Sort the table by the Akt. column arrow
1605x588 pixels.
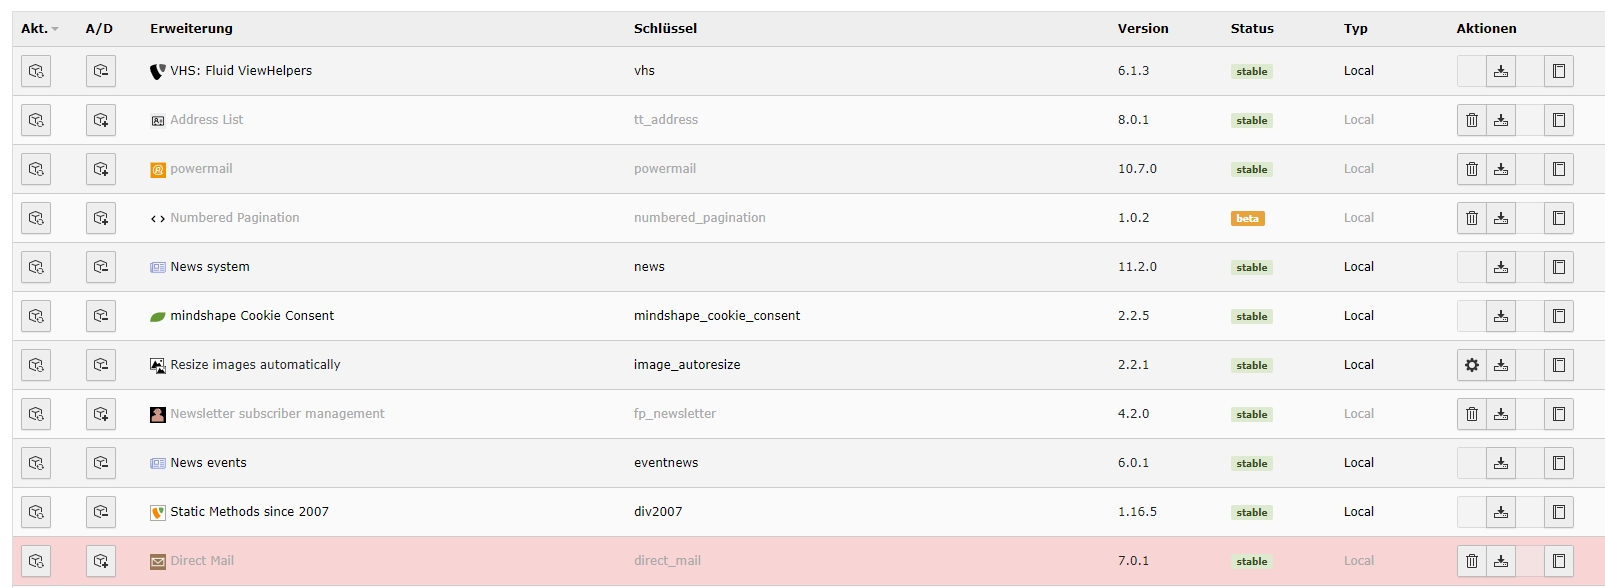pos(55,29)
